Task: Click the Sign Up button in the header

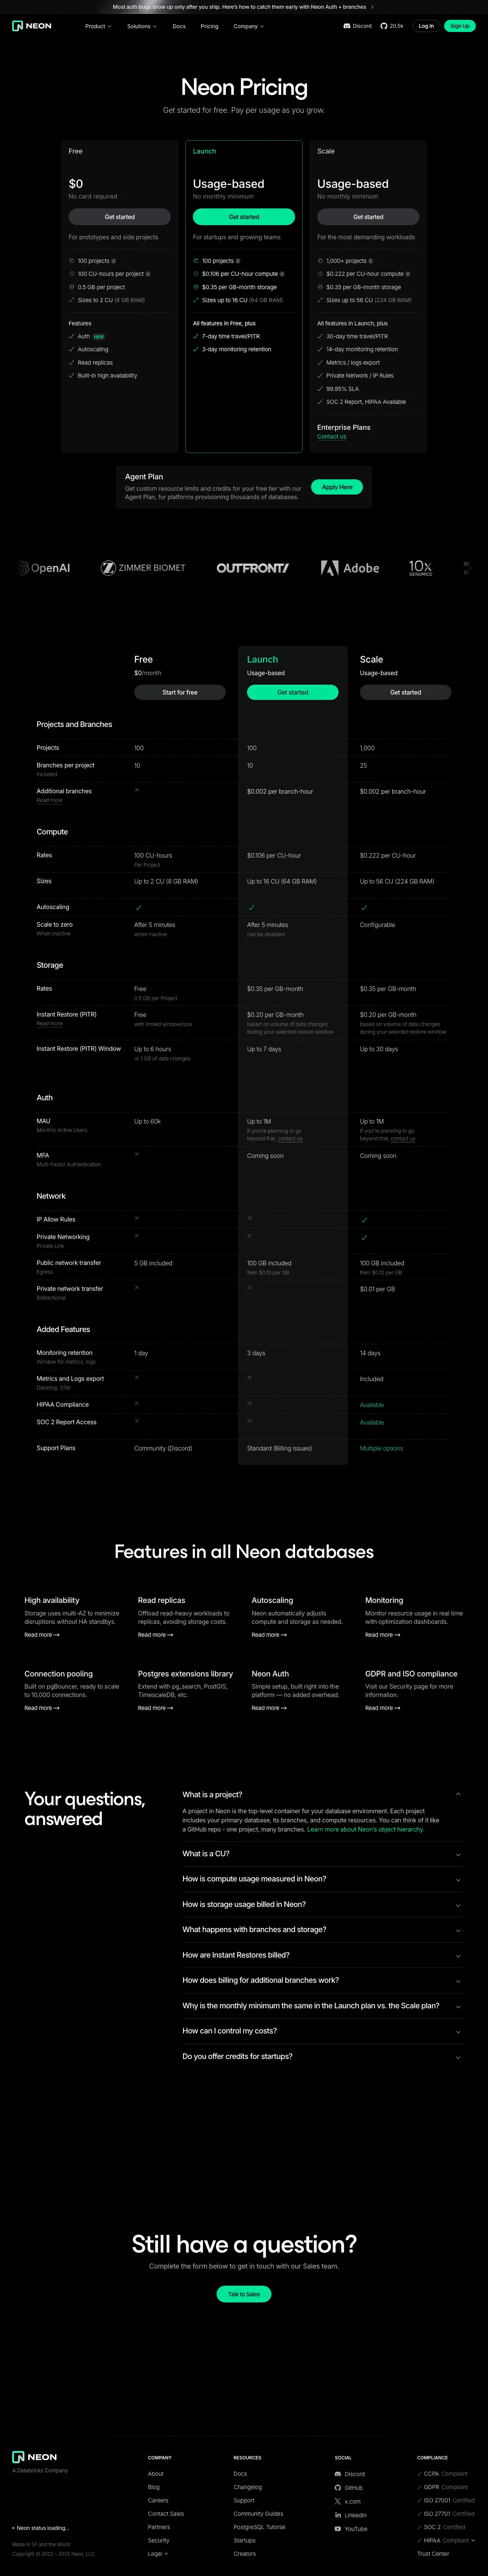Action: [460, 26]
